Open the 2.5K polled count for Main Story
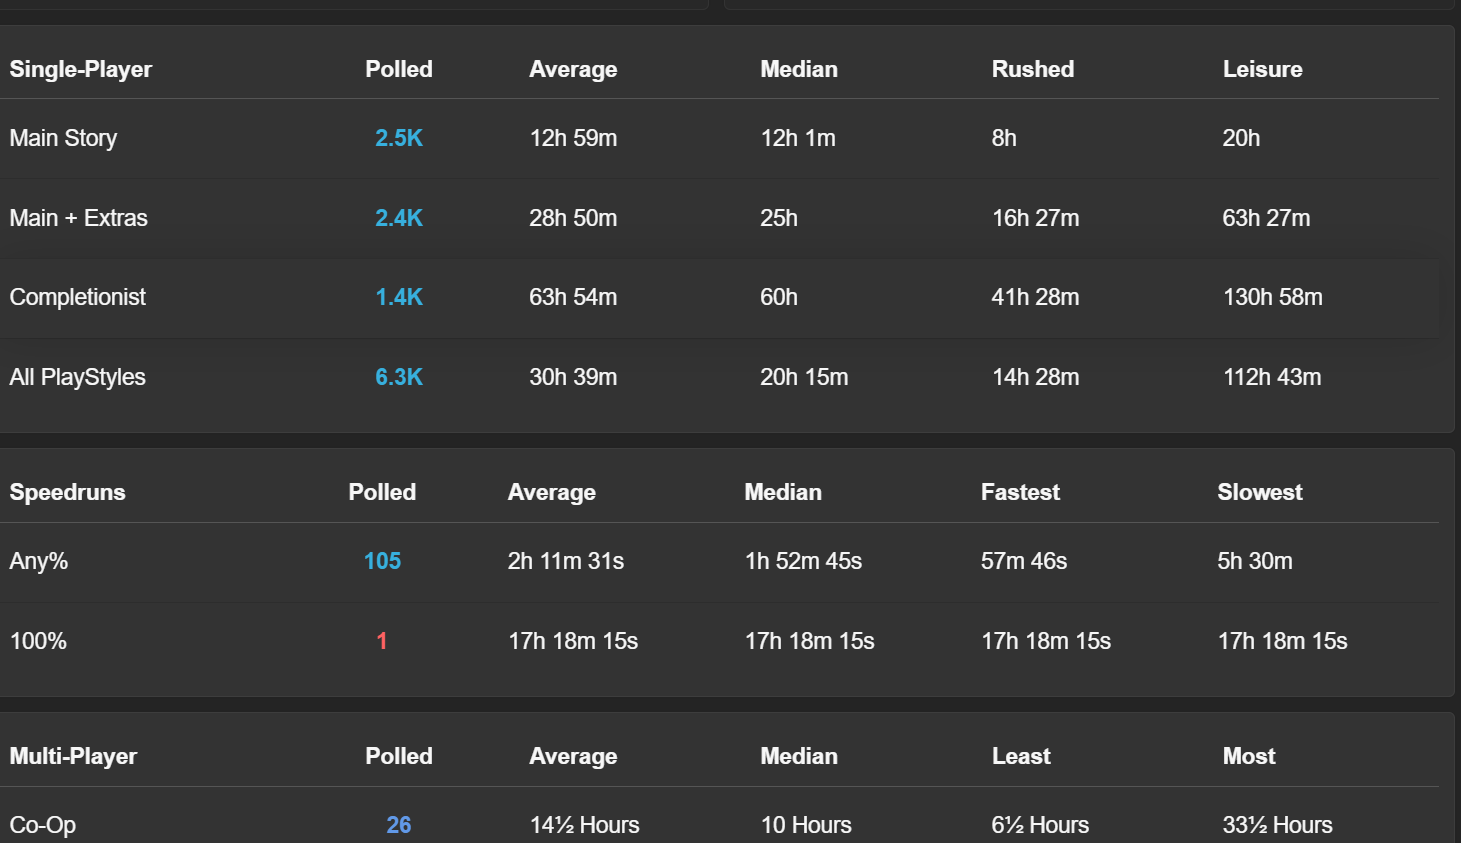Image resolution: width=1461 pixels, height=843 pixels. pyautogui.click(x=398, y=138)
